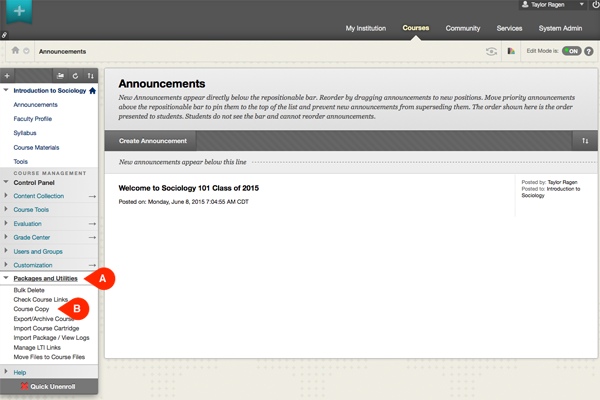
Task: Click the plus icon to add menu item
Action: coord(8,75)
